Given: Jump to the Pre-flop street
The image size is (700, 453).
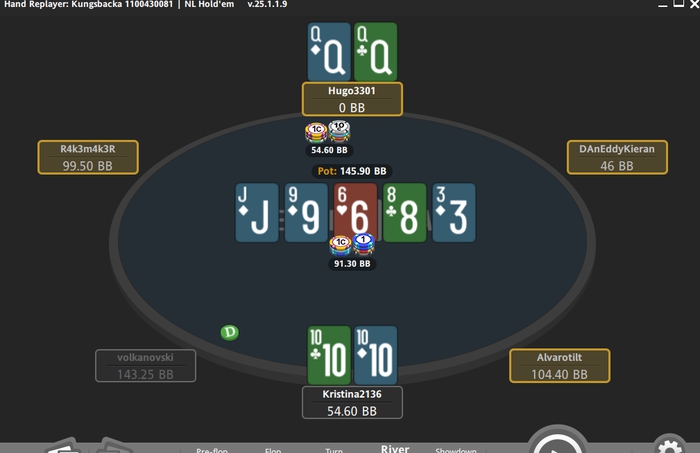Looking at the screenshot, I should click(212, 450).
